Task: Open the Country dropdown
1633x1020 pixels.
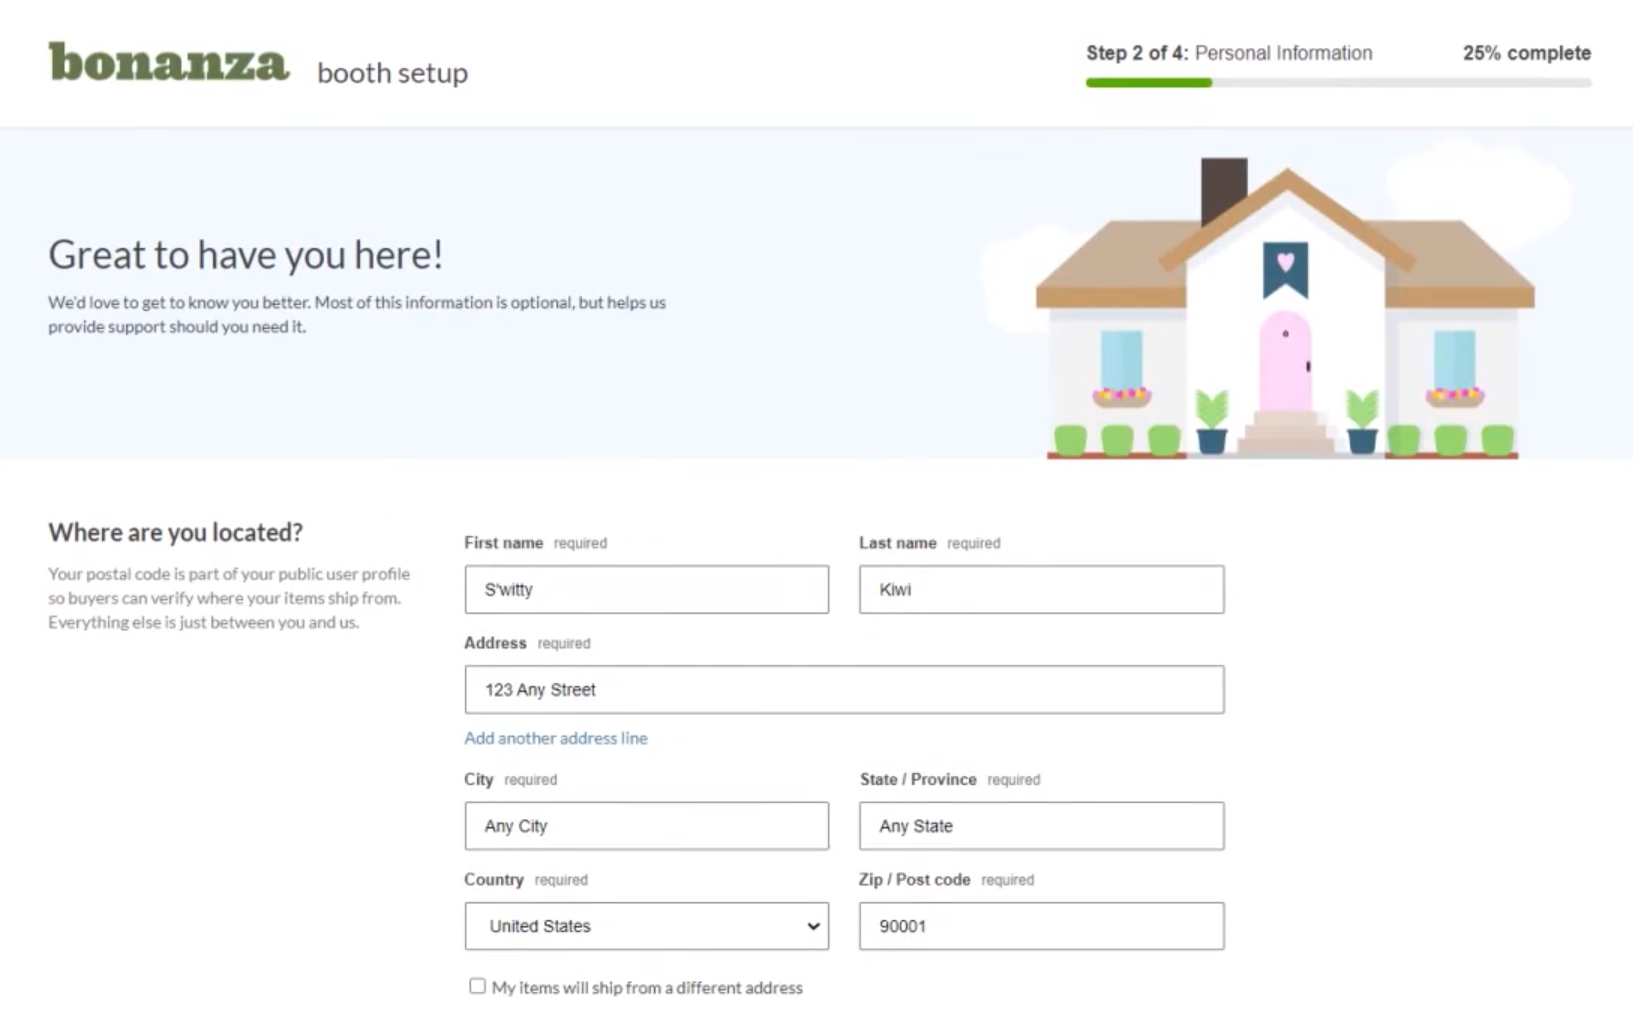Action: click(x=646, y=926)
